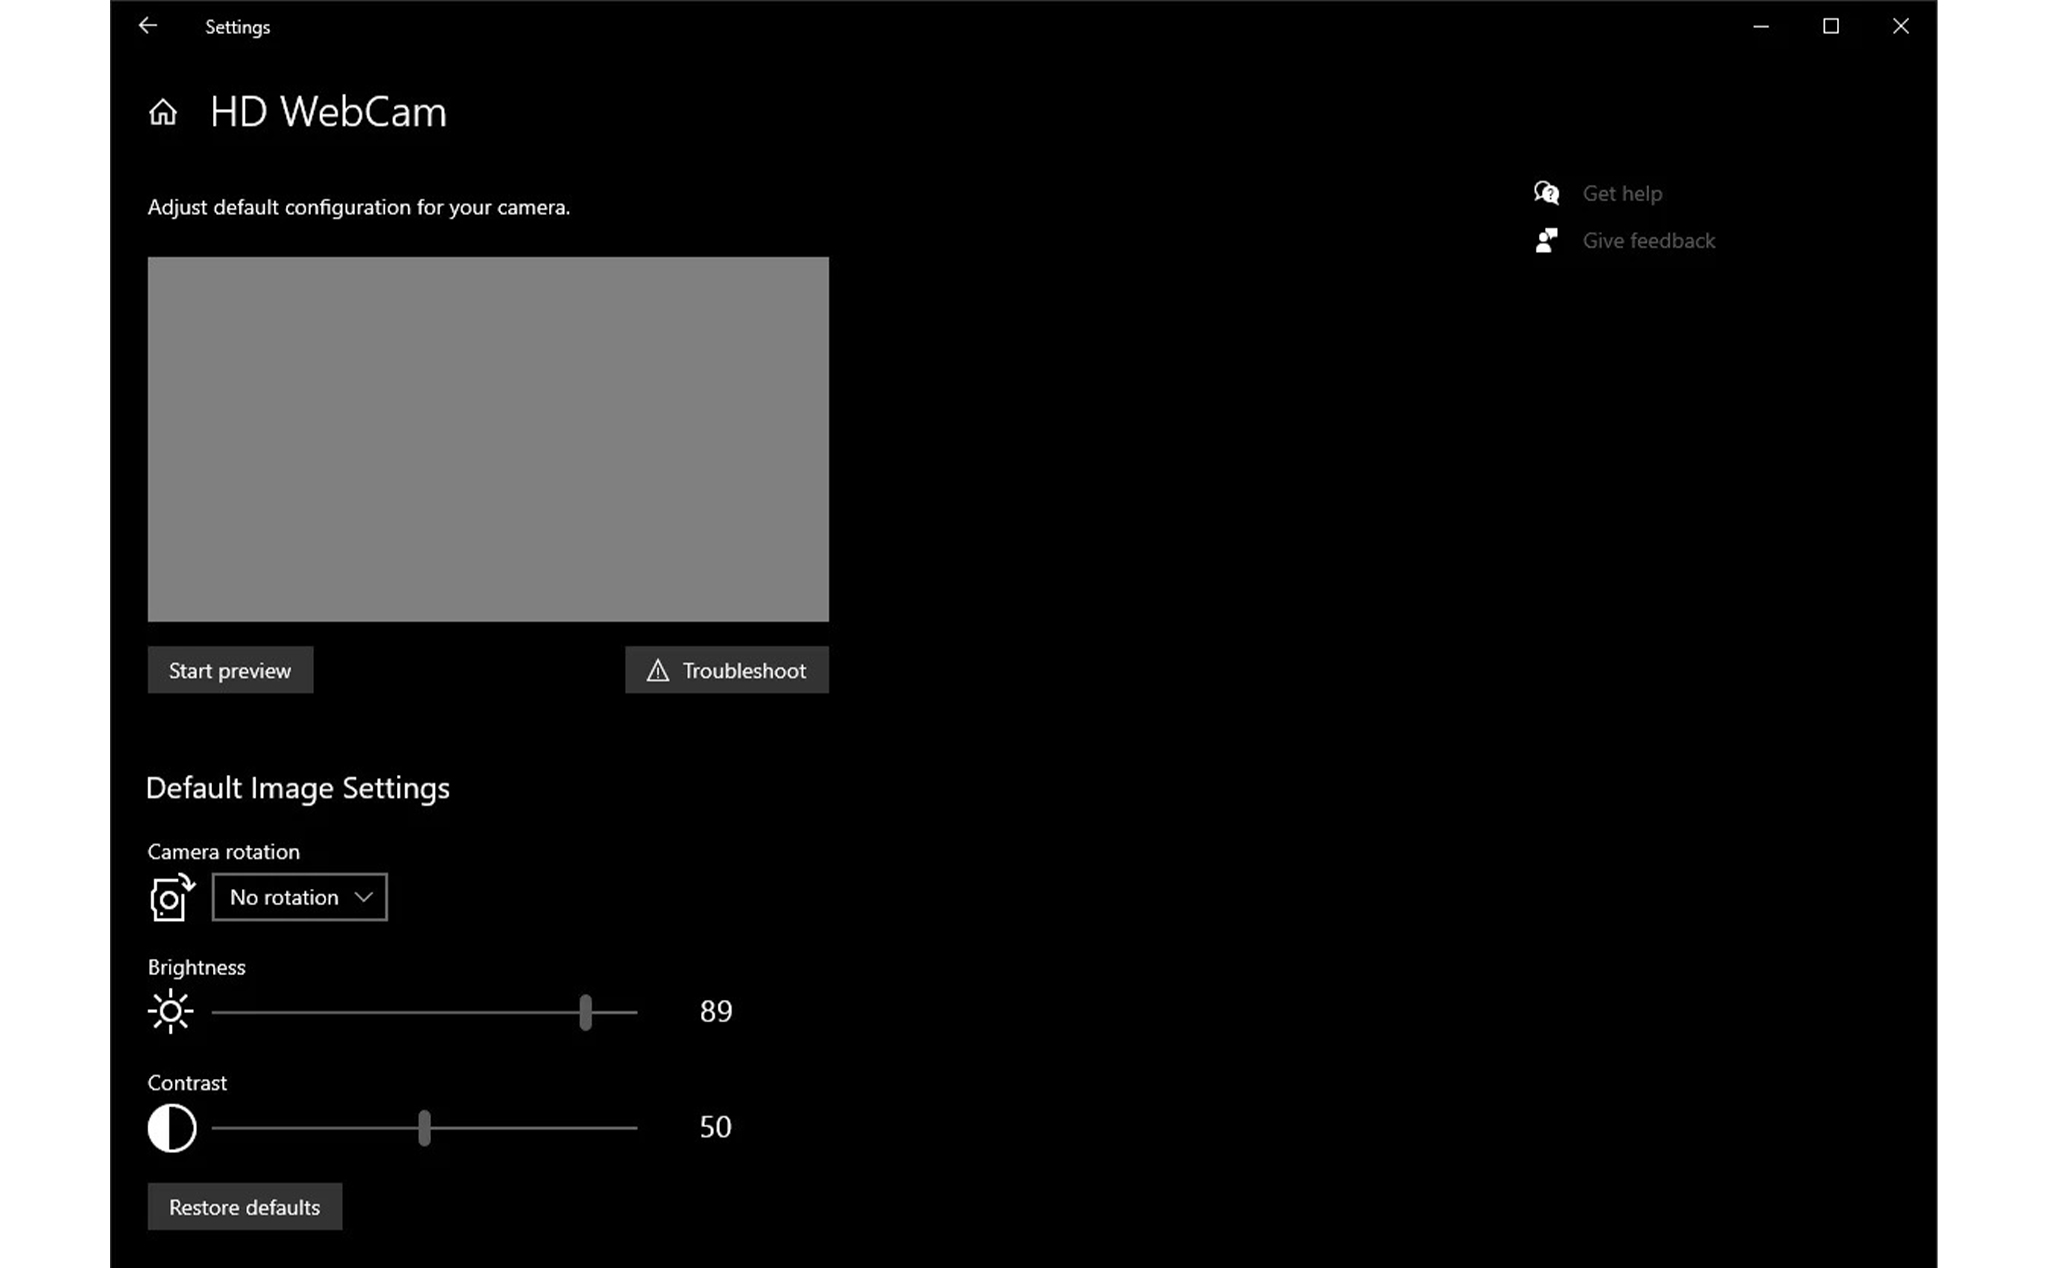The image size is (2048, 1268).
Task: Open Settings home via house icon
Action: coord(163,112)
